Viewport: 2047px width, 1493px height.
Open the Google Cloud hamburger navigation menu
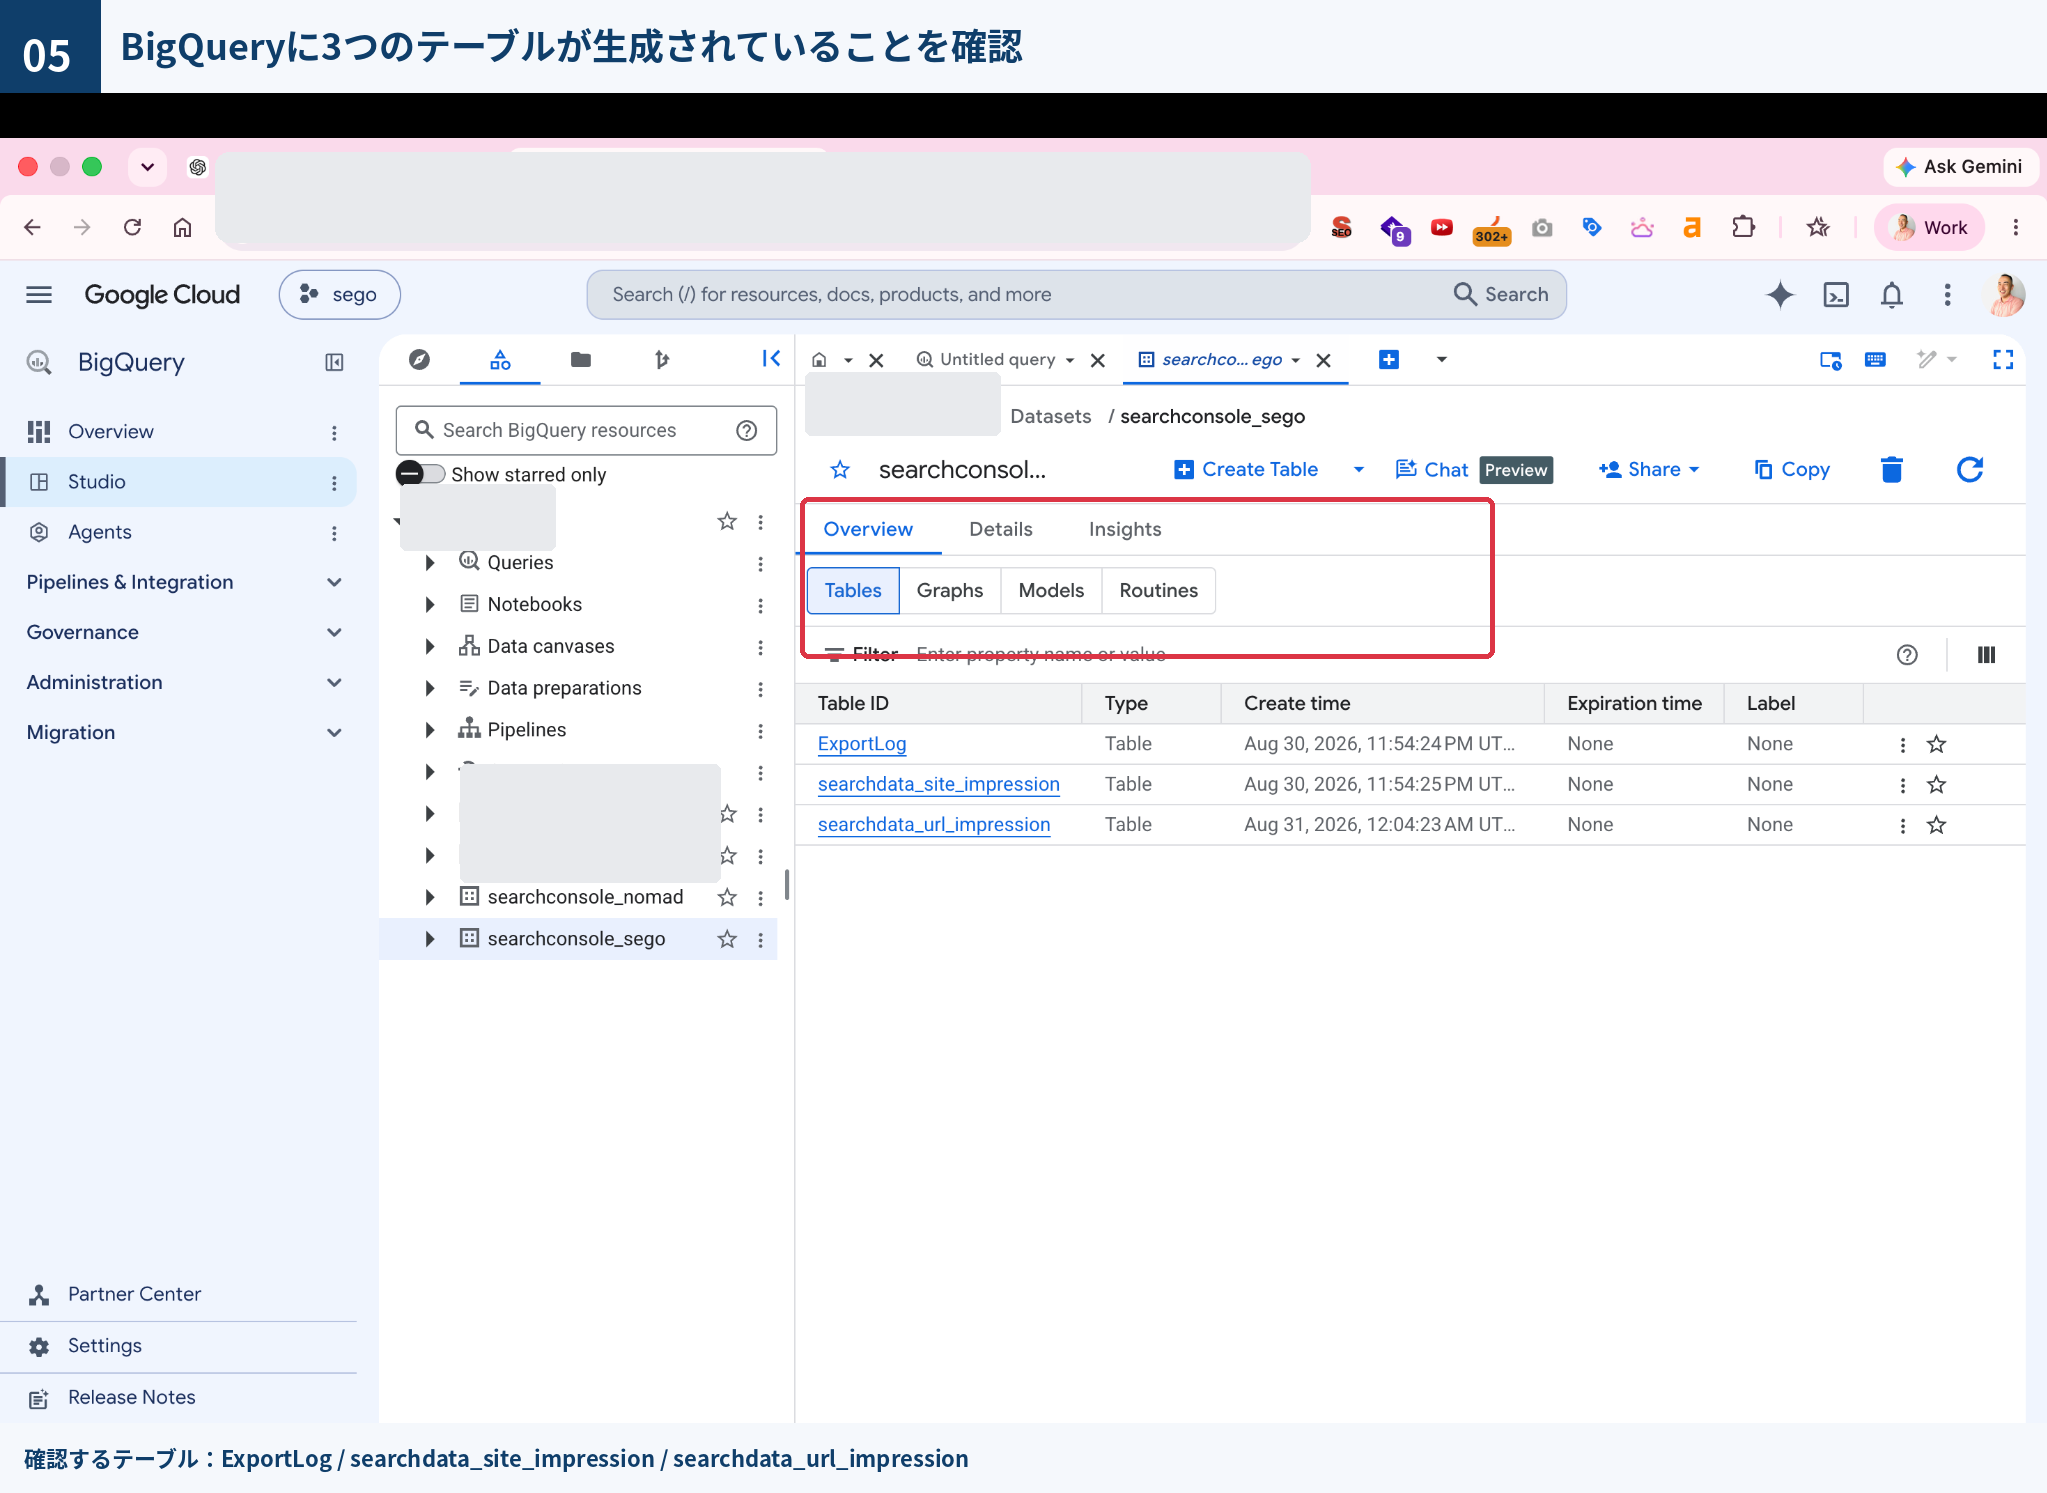tap(39, 294)
